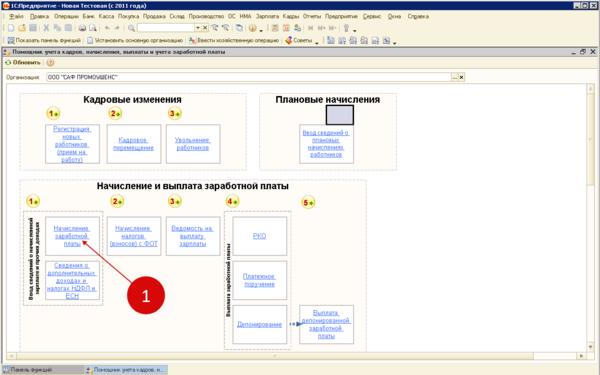Open Увольнение работников link
This screenshot has width=600, height=375.
pos(192,144)
